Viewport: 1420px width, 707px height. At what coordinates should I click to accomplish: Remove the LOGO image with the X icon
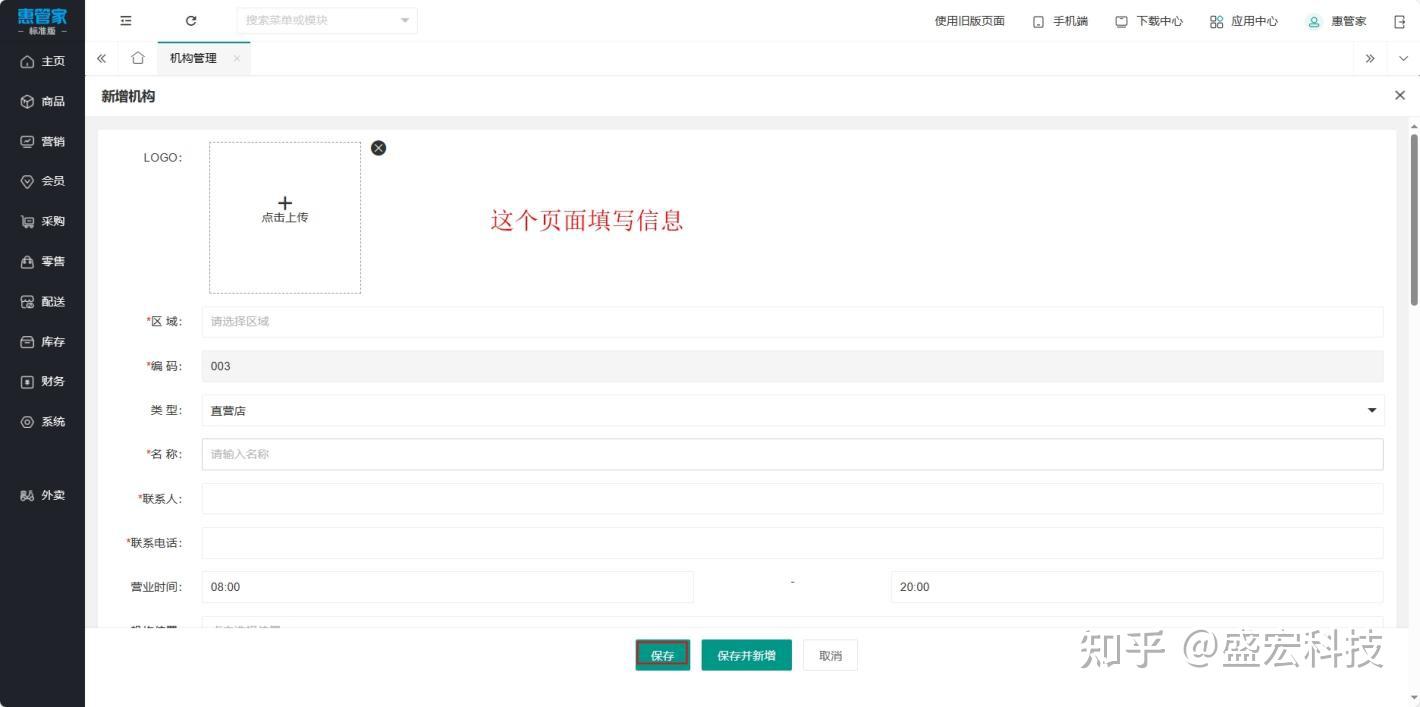click(378, 148)
